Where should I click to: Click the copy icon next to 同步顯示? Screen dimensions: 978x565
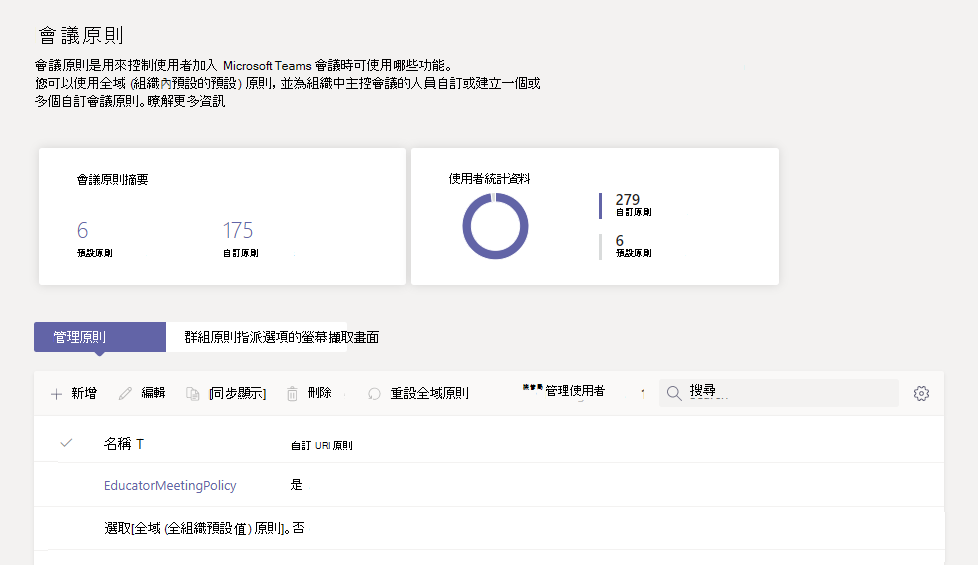[193, 394]
